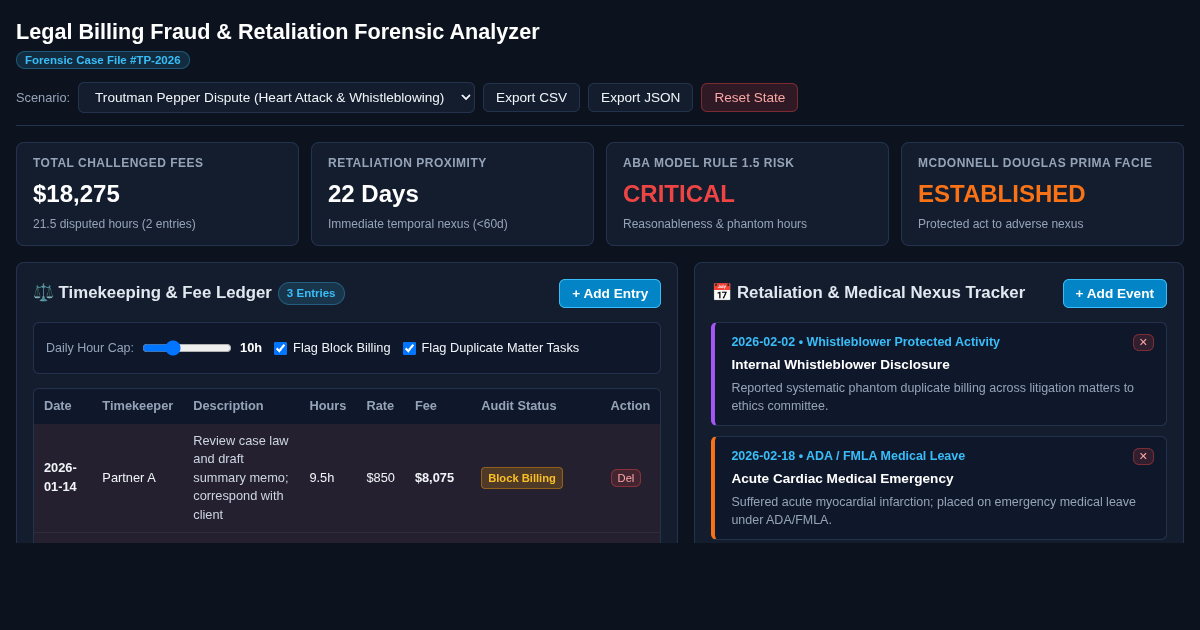Select the 2026-02-18 ADA / FMLA Medical Leave label
This screenshot has width=1200, height=630.
(x=848, y=456)
